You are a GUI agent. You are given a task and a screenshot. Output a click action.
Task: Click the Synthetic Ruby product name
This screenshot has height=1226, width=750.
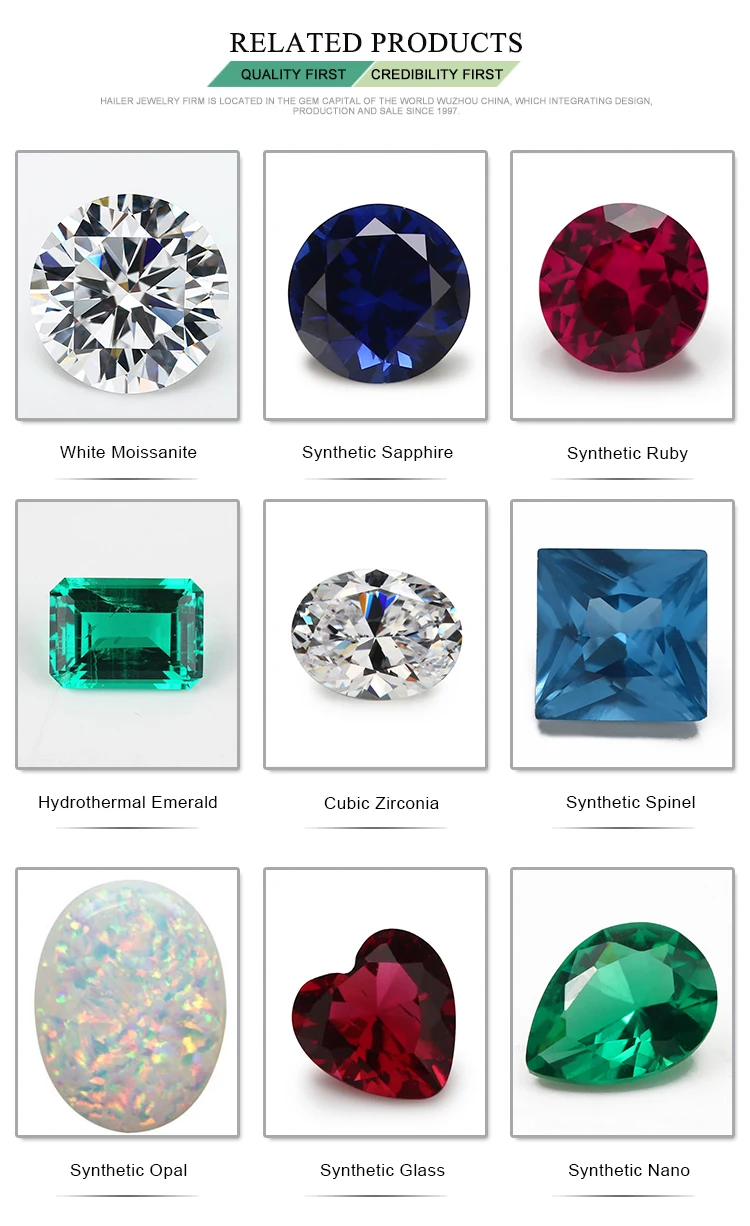click(x=627, y=454)
